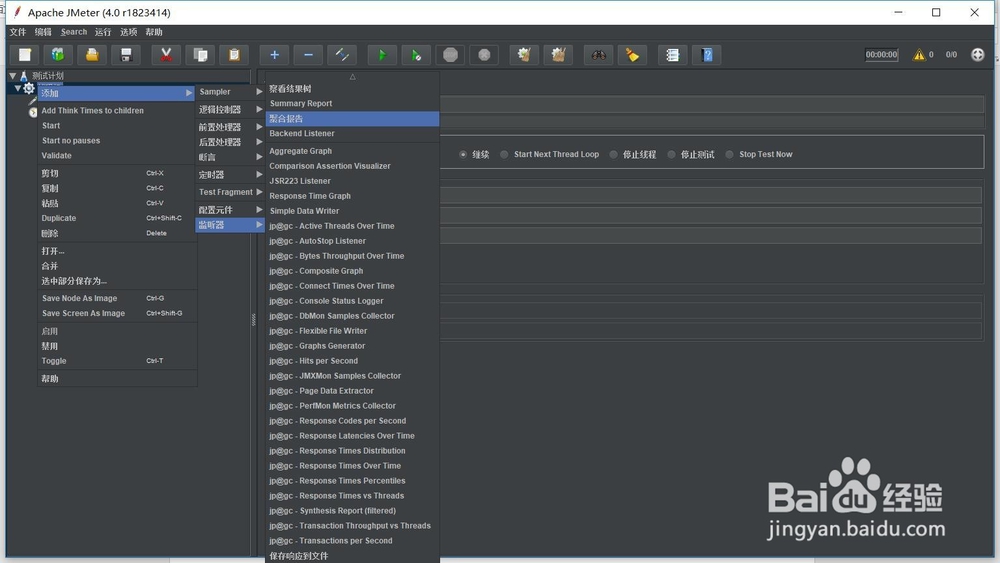1000x563 pixels.
Task: Click the warning triangle log icon
Action: click(918, 55)
